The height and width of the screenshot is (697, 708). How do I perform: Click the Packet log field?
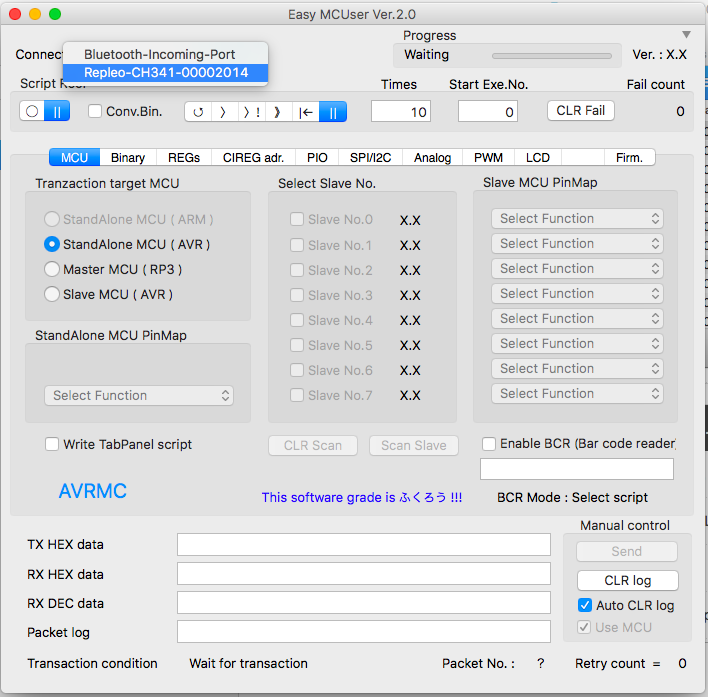(364, 632)
